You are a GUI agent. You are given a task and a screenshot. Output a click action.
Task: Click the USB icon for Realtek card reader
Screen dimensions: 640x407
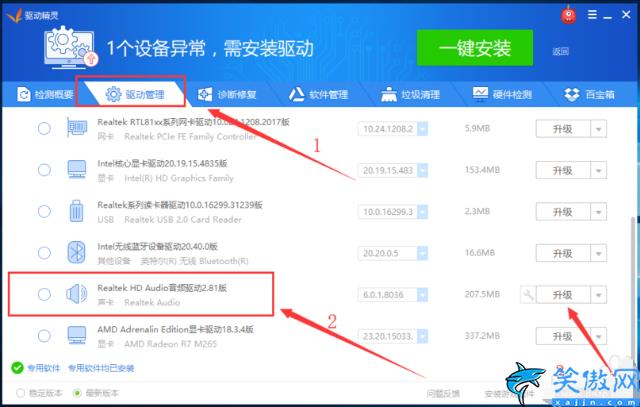[76, 211]
